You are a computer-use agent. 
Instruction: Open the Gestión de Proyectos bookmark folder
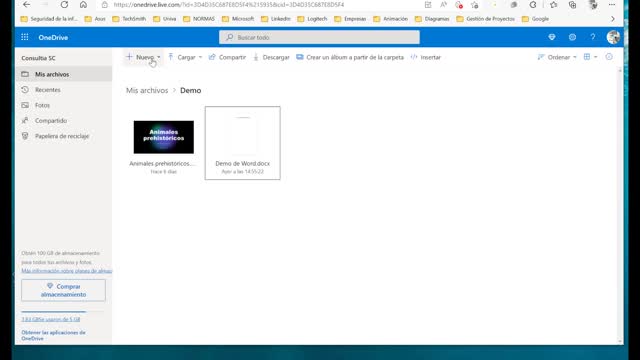coord(486,19)
